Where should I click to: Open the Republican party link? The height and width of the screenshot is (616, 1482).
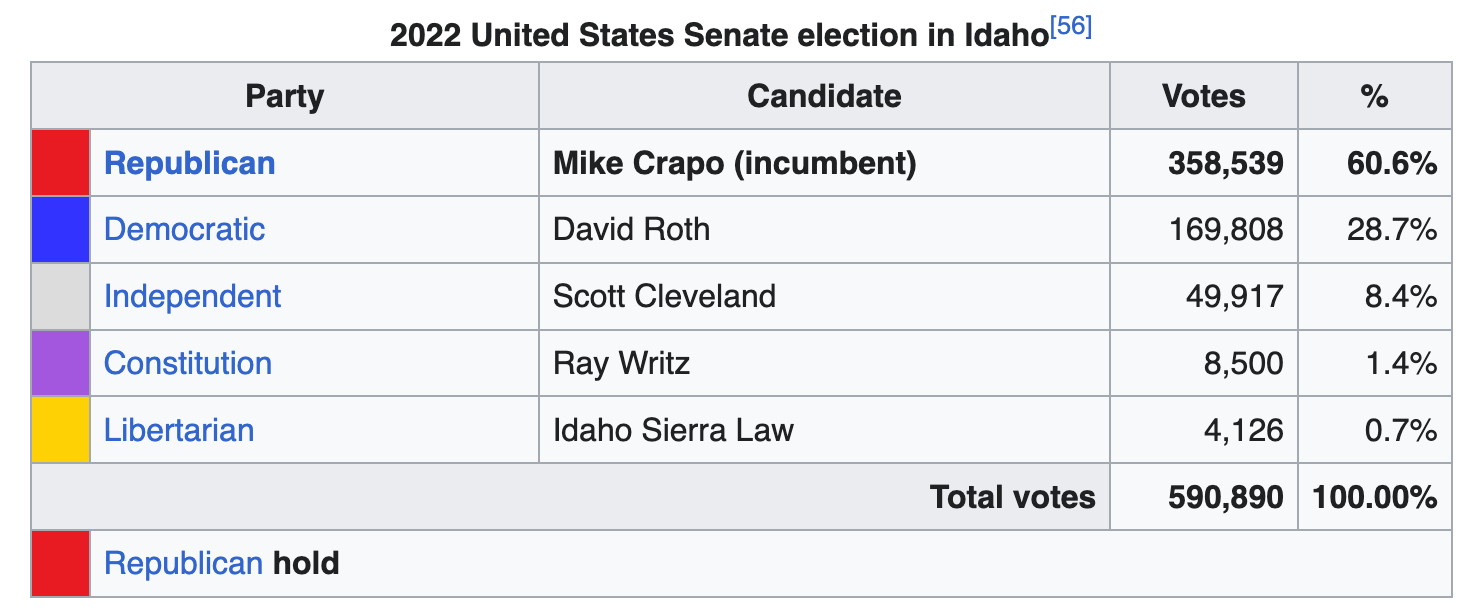189,163
